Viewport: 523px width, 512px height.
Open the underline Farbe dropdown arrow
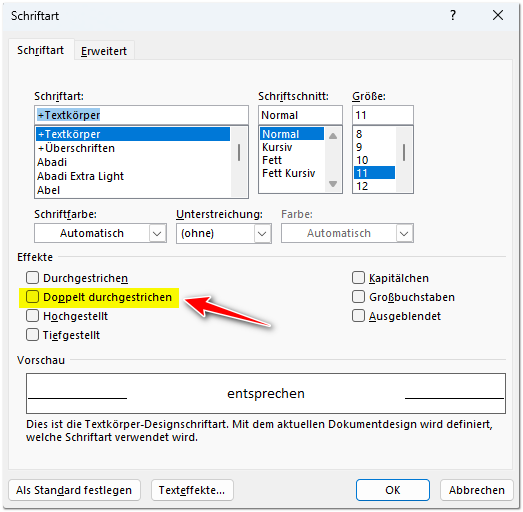(404, 233)
